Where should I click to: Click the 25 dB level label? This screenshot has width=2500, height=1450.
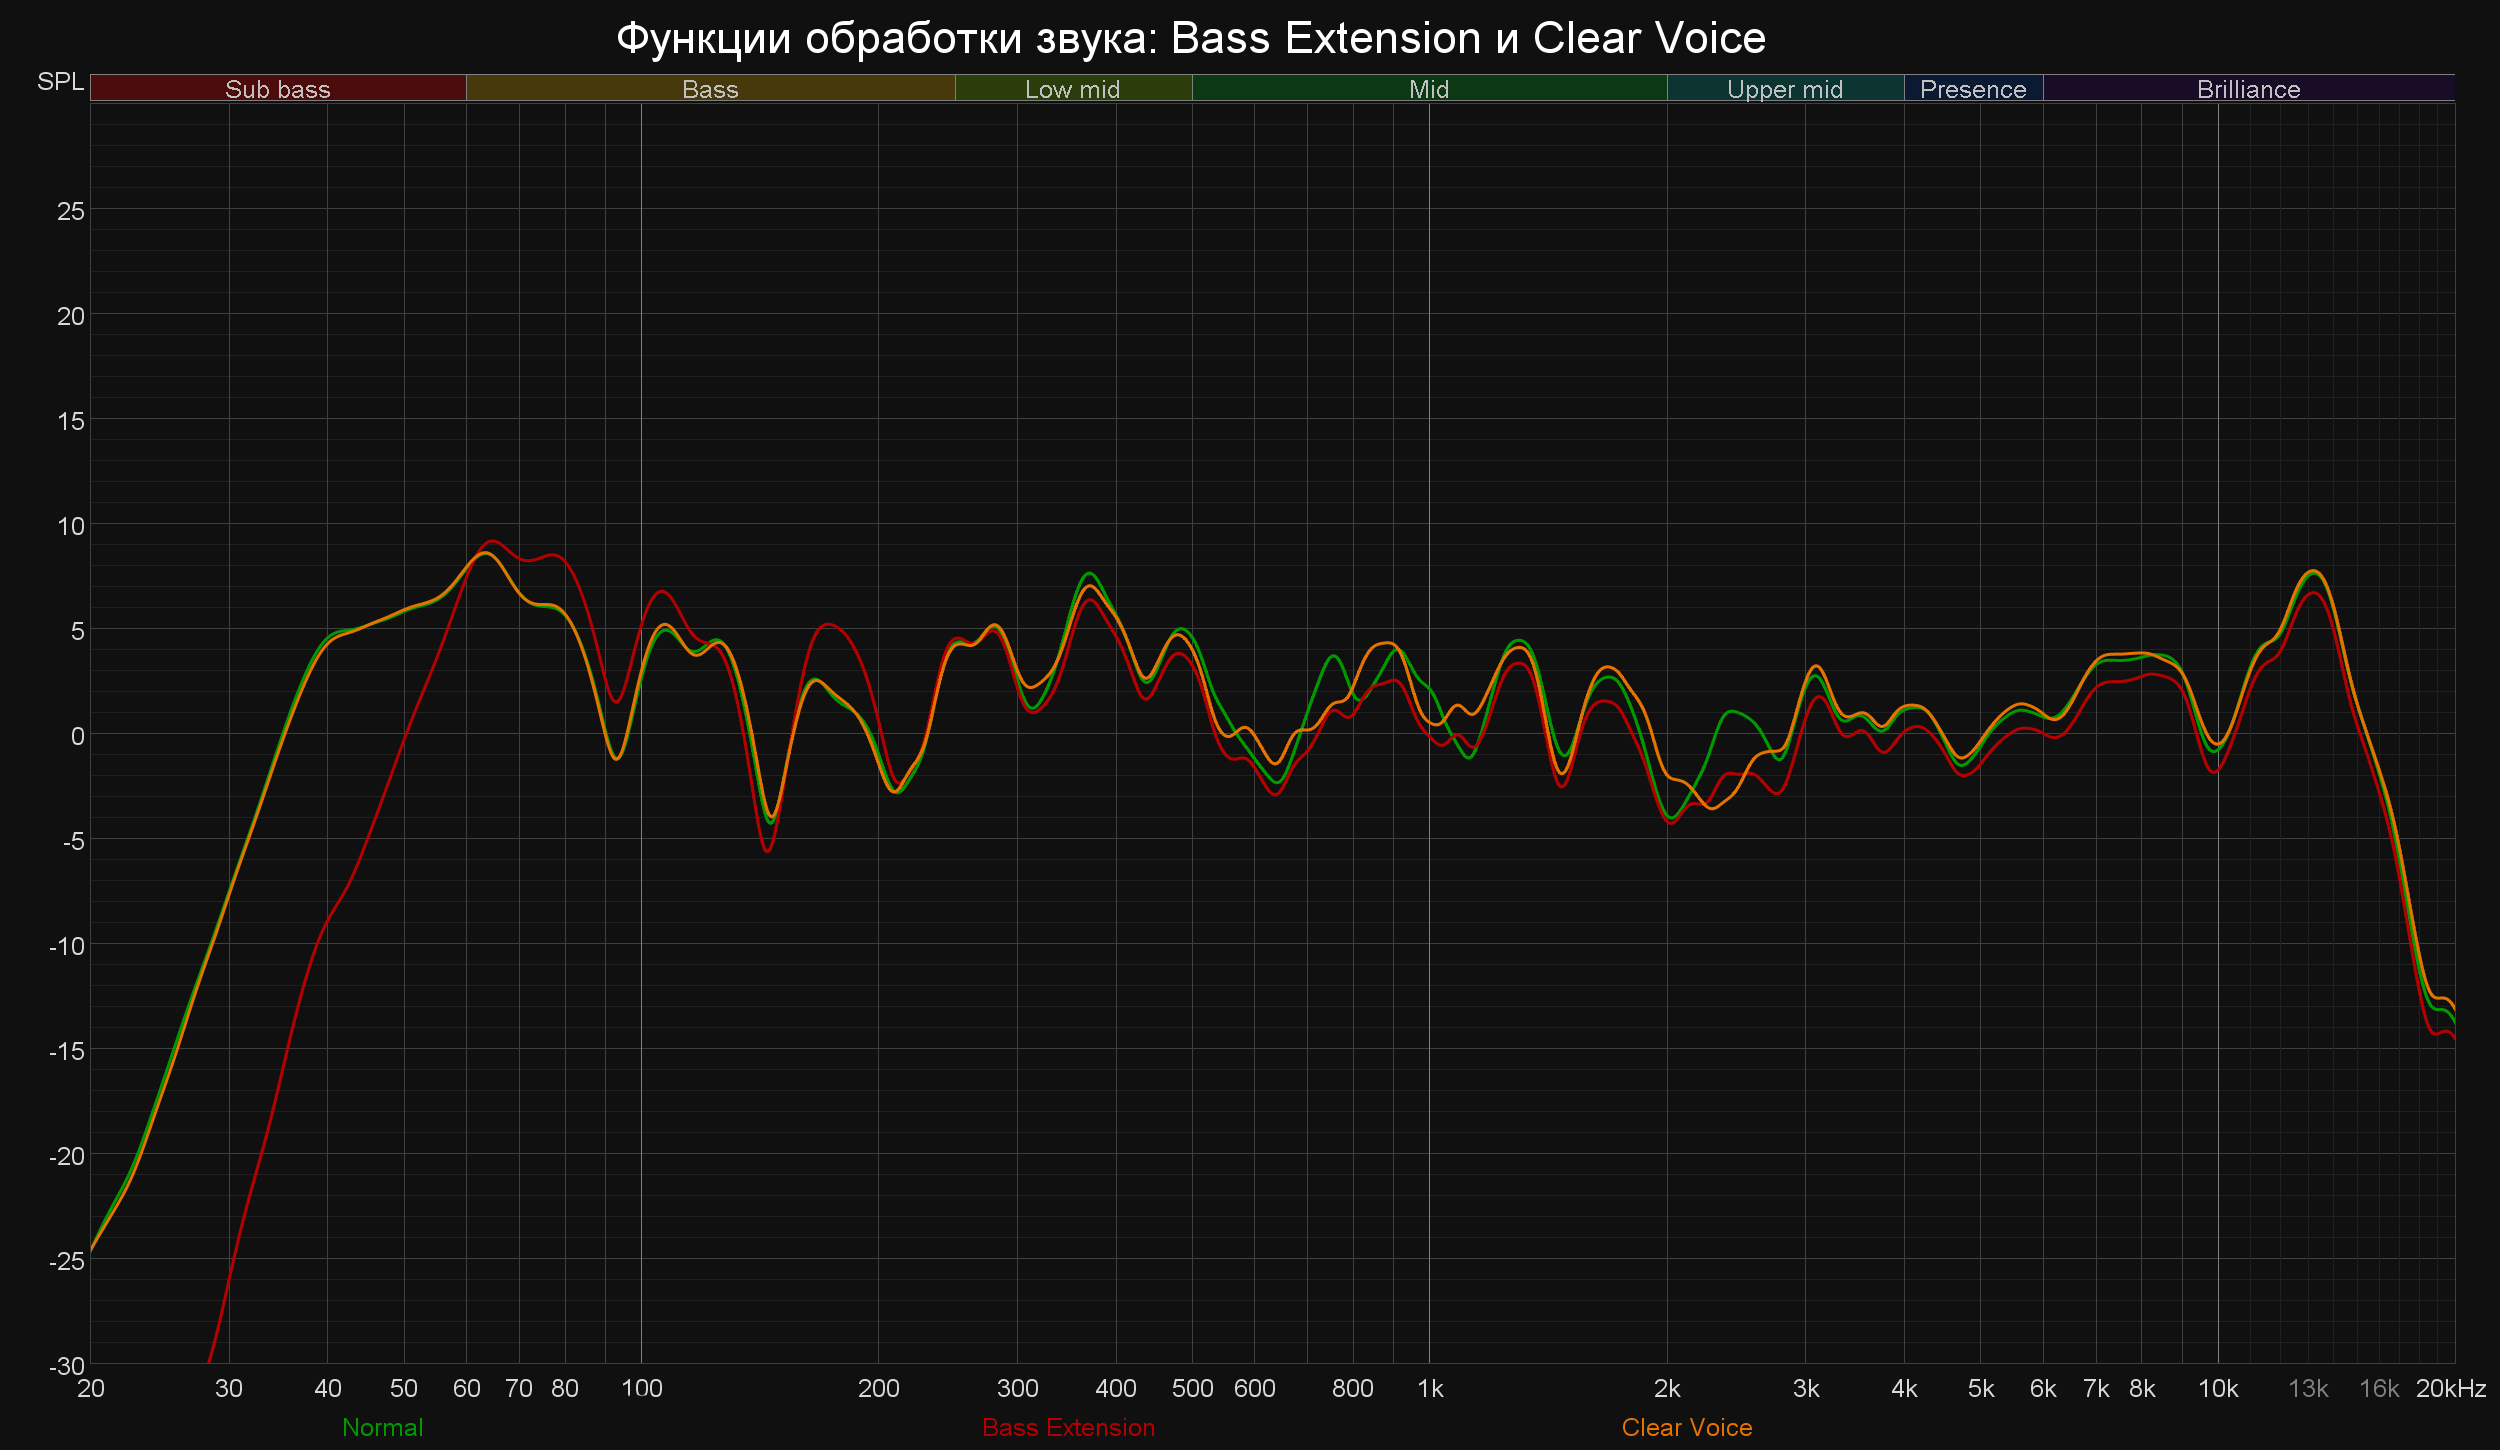[70, 211]
